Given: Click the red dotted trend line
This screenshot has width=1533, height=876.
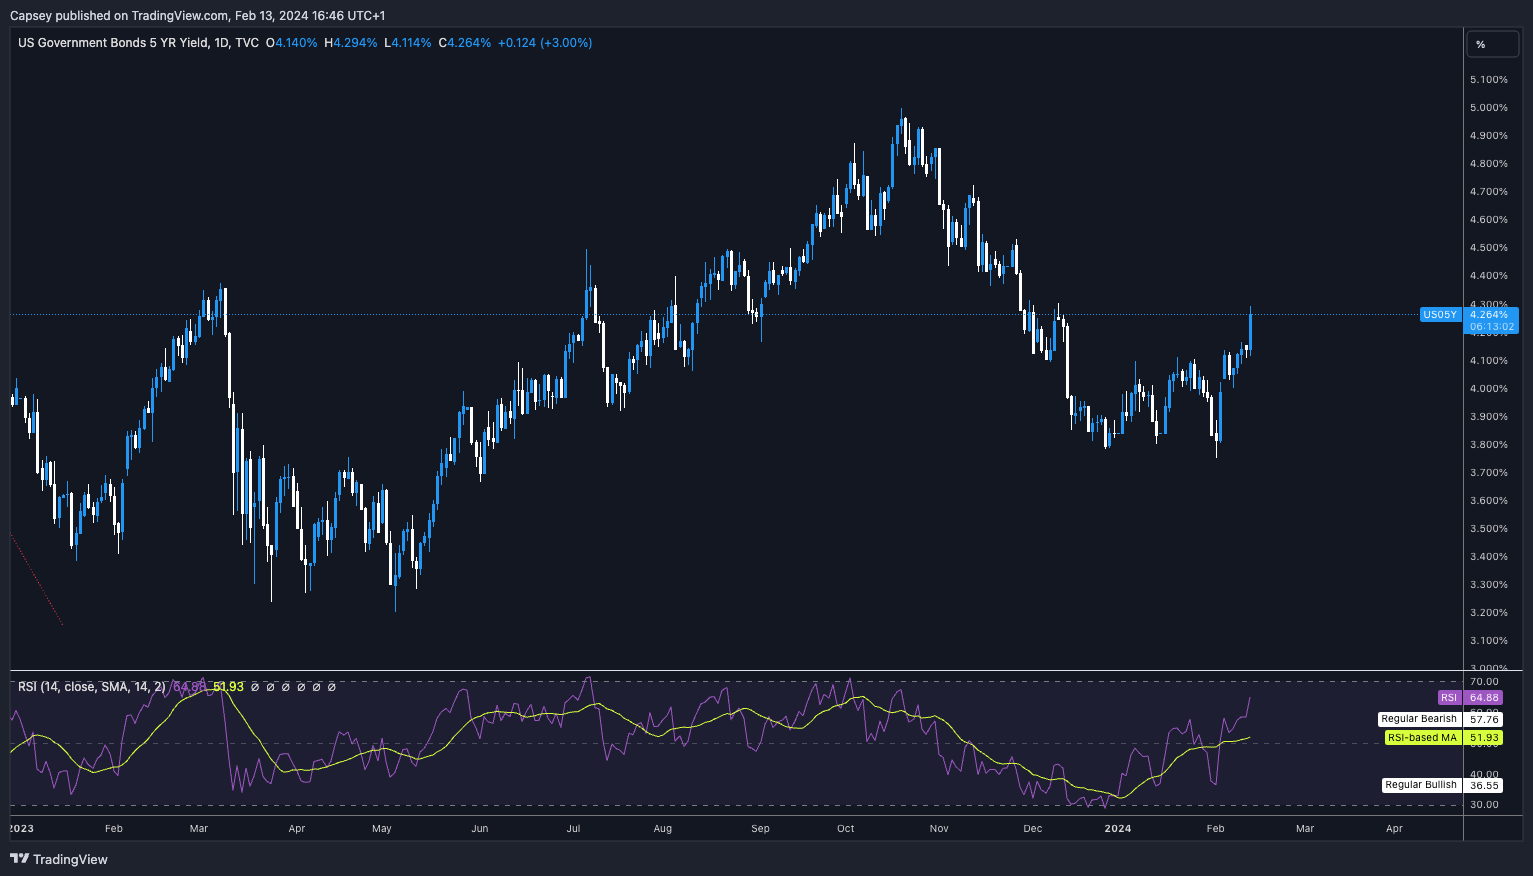Looking at the screenshot, I should pyautogui.click(x=37, y=581).
